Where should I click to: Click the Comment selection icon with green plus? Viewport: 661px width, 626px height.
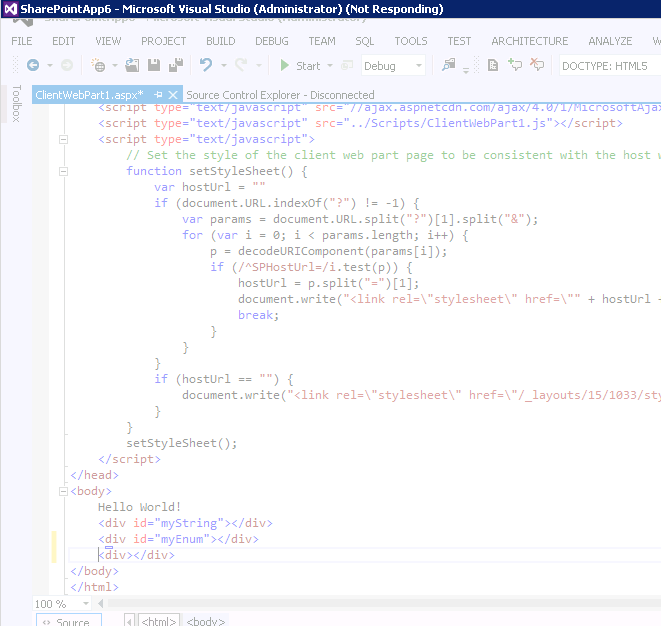pos(515,65)
